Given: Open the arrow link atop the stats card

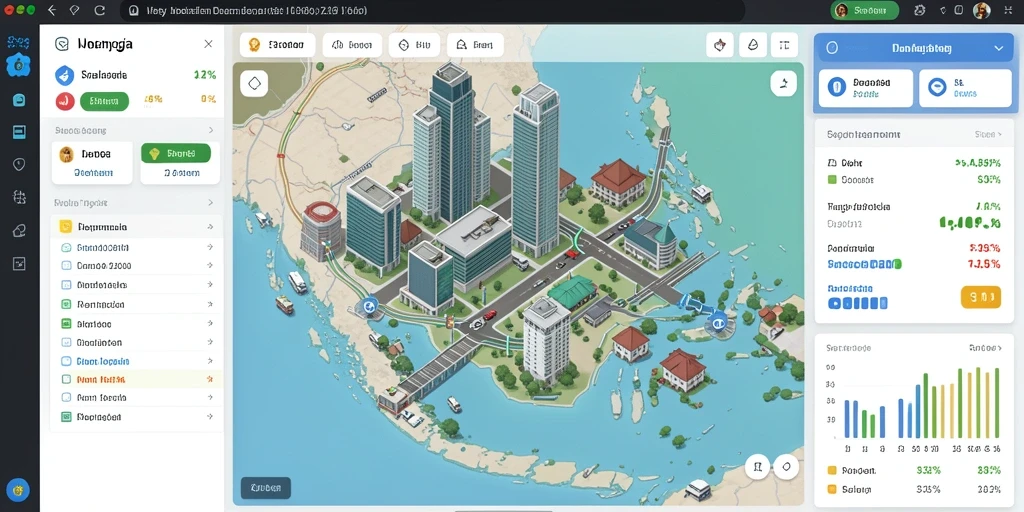Looking at the screenshot, I should click(988, 134).
